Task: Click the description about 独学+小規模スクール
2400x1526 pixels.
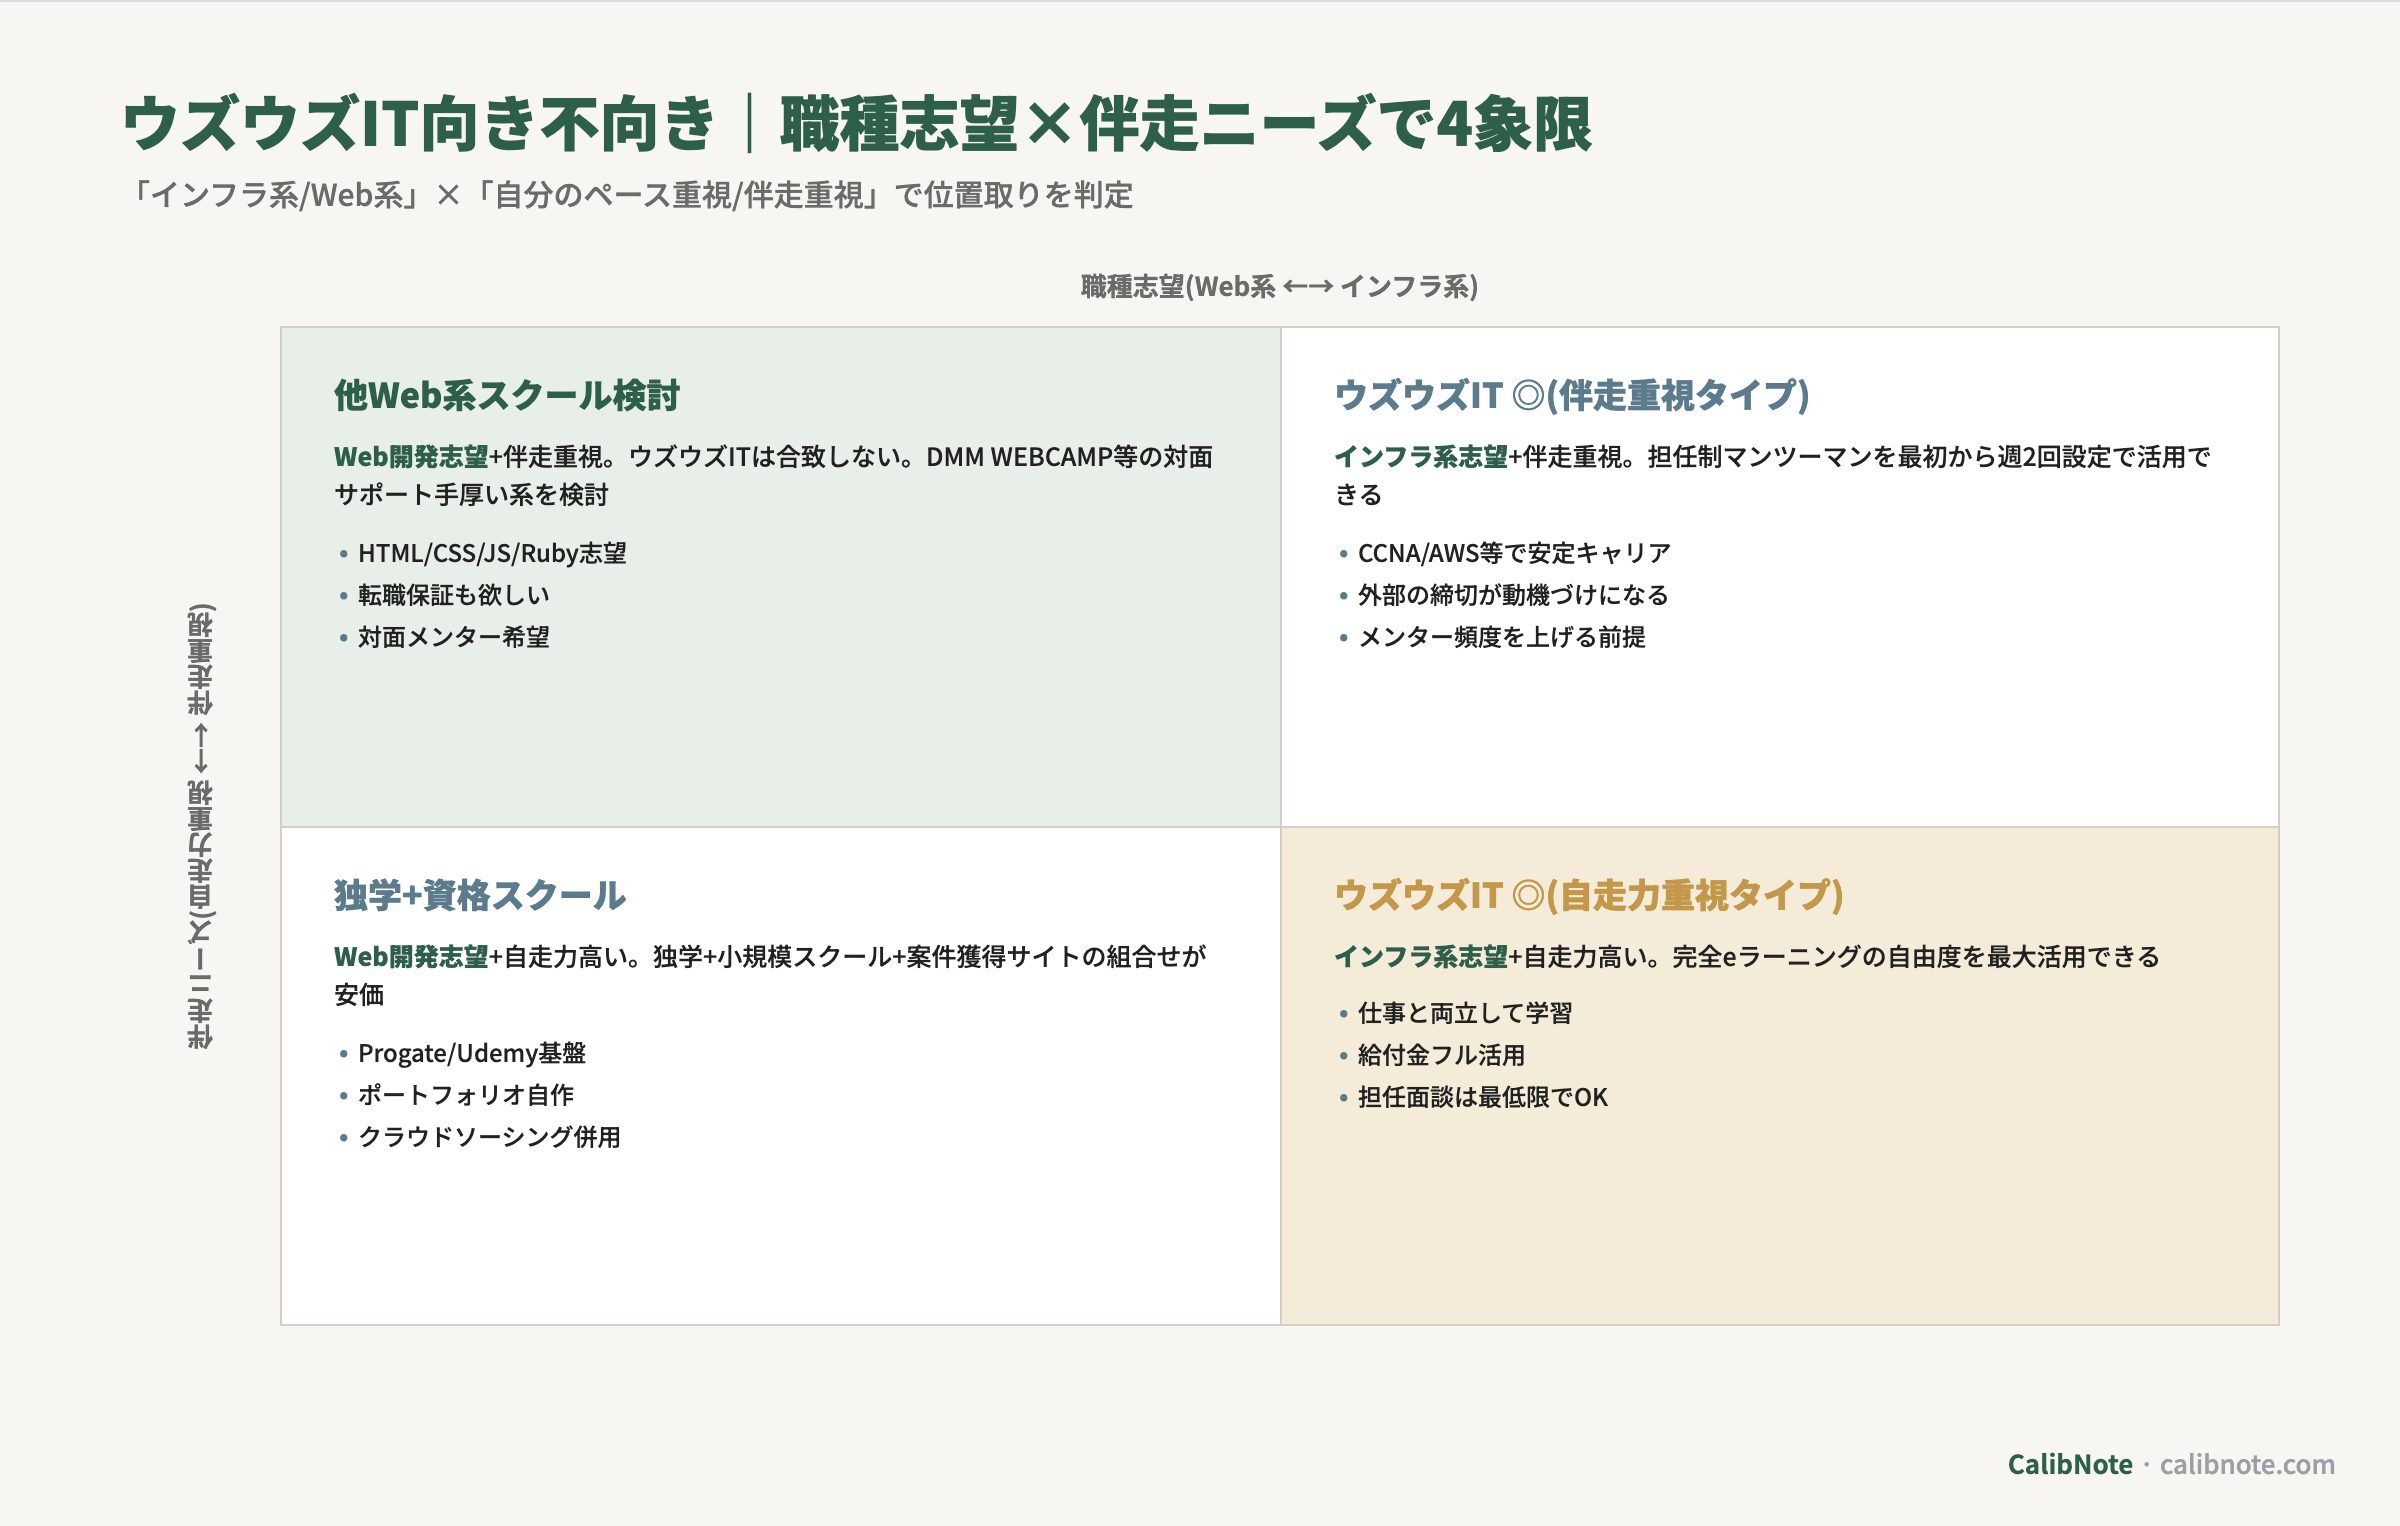Action: pyautogui.click(x=770, y=975)
